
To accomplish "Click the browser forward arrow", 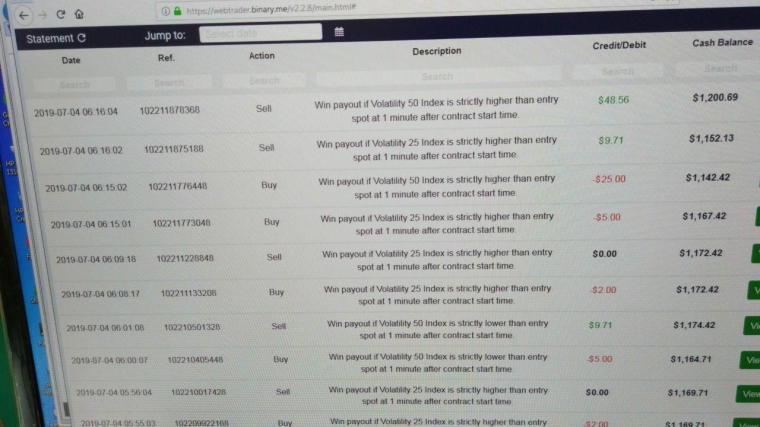I will pos(43,15).
